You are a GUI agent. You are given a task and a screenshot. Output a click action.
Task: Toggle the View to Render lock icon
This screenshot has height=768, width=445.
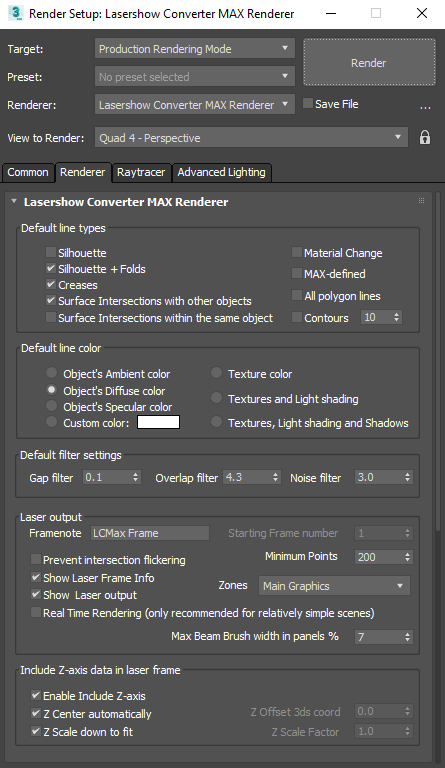tap(424, 138)
